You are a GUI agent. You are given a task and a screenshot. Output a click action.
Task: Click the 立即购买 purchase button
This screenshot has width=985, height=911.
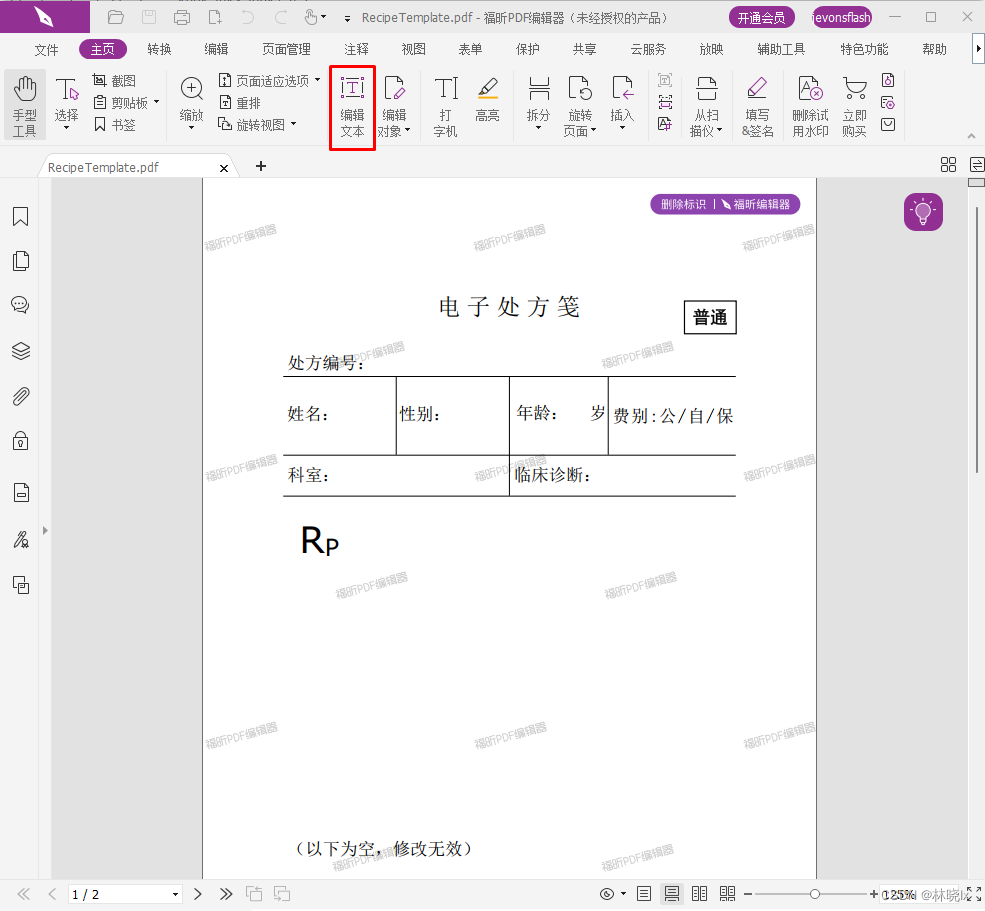click(x=854, y=105)
